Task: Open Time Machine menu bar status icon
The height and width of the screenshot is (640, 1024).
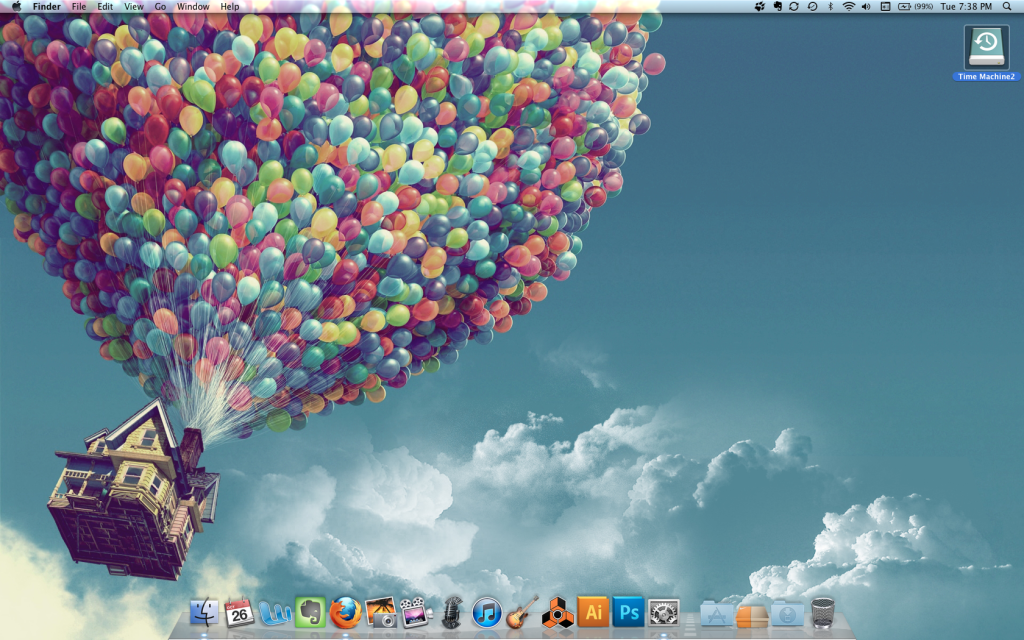Action: click(812, 7)
